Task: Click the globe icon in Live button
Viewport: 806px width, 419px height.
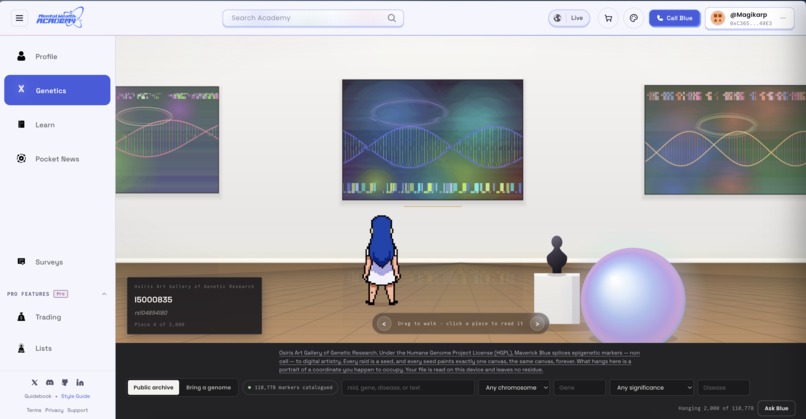Action: click(x=558, y=18)
